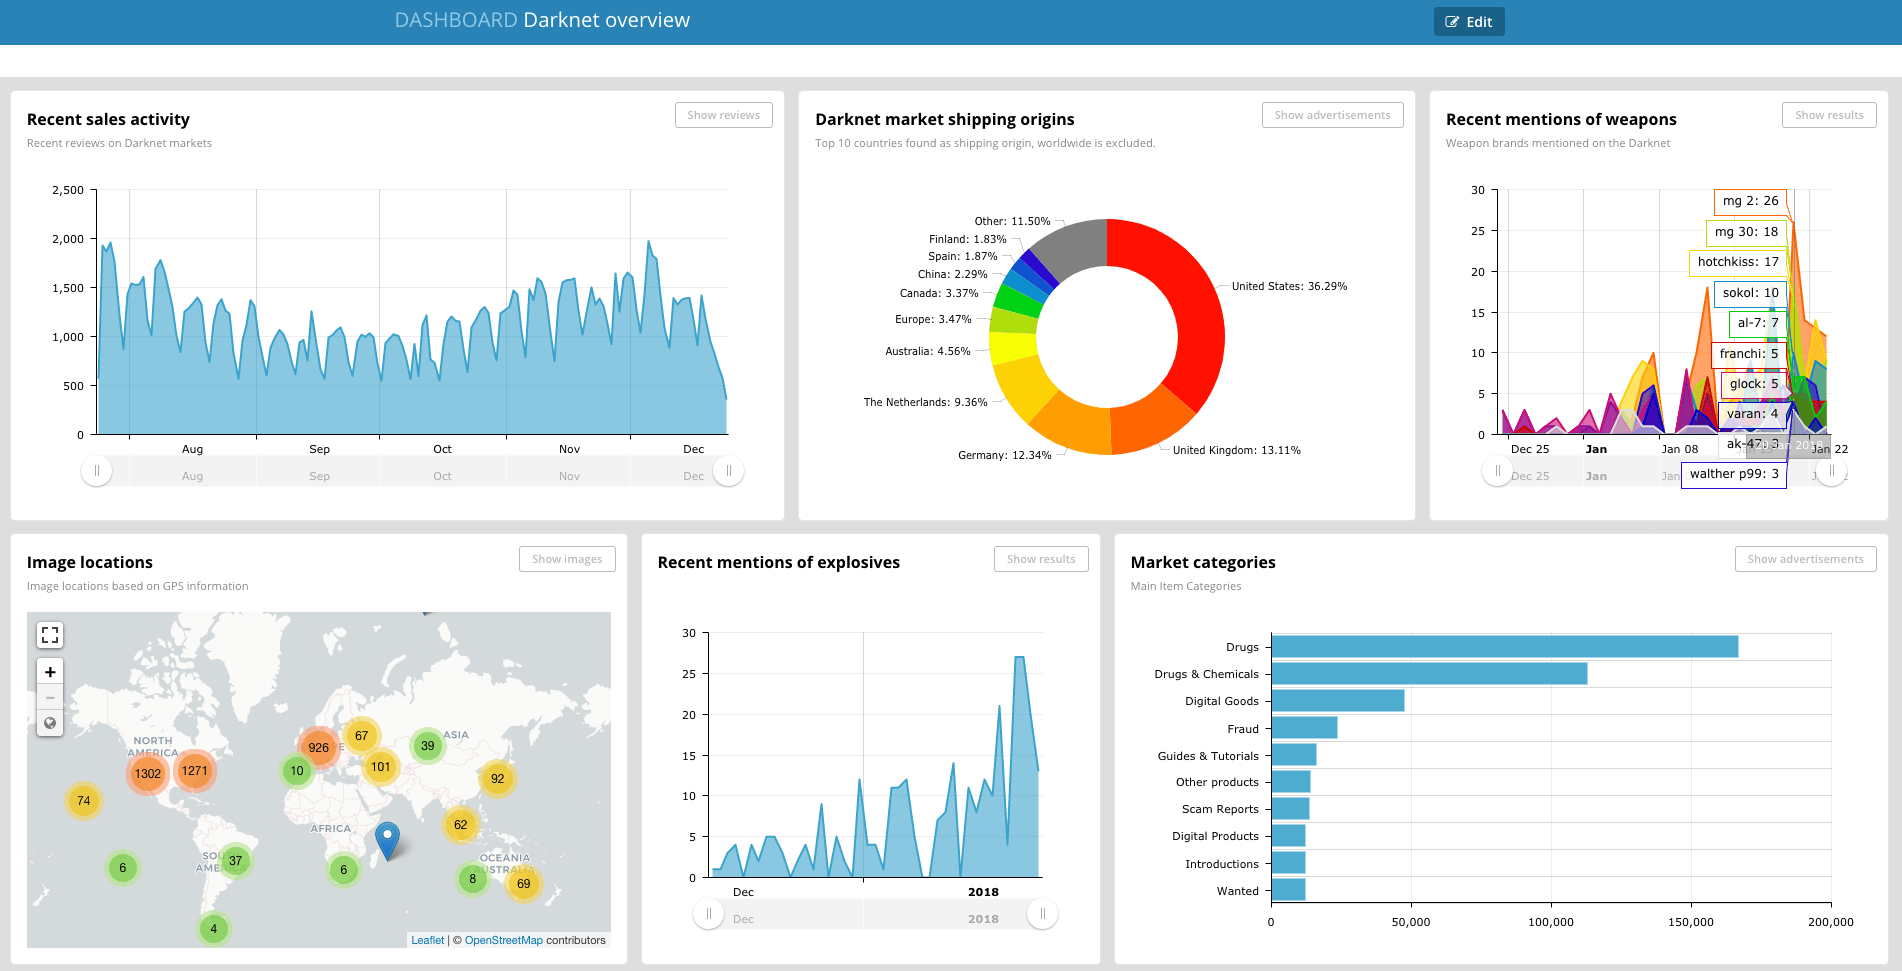Click the Drugs bar in Market categories
Viewport: 1902px width, 971px height.
[1504, 647]
